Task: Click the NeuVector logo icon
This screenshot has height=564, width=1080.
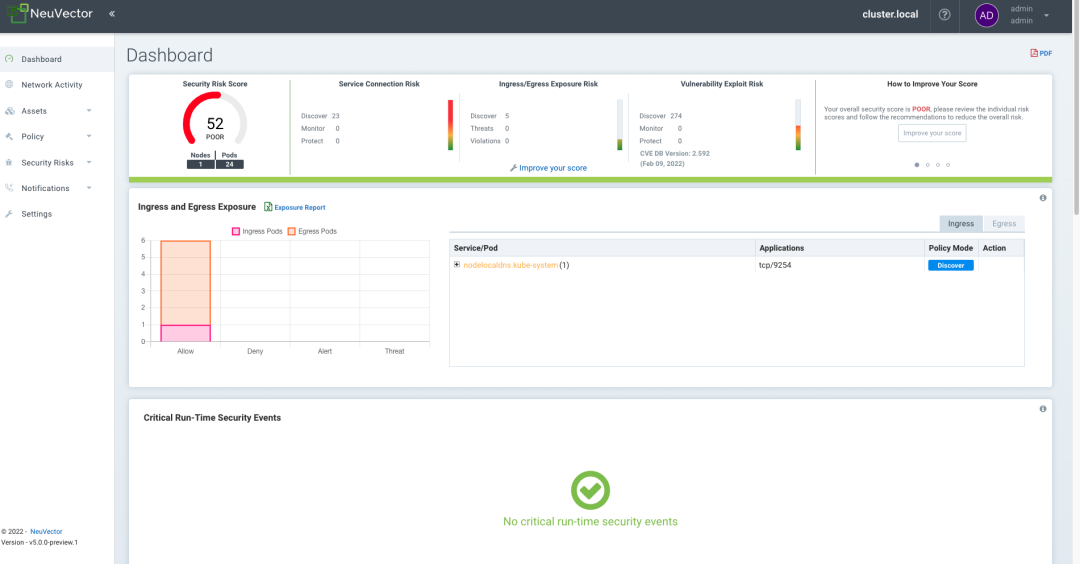Action: (x=17, y=13)
